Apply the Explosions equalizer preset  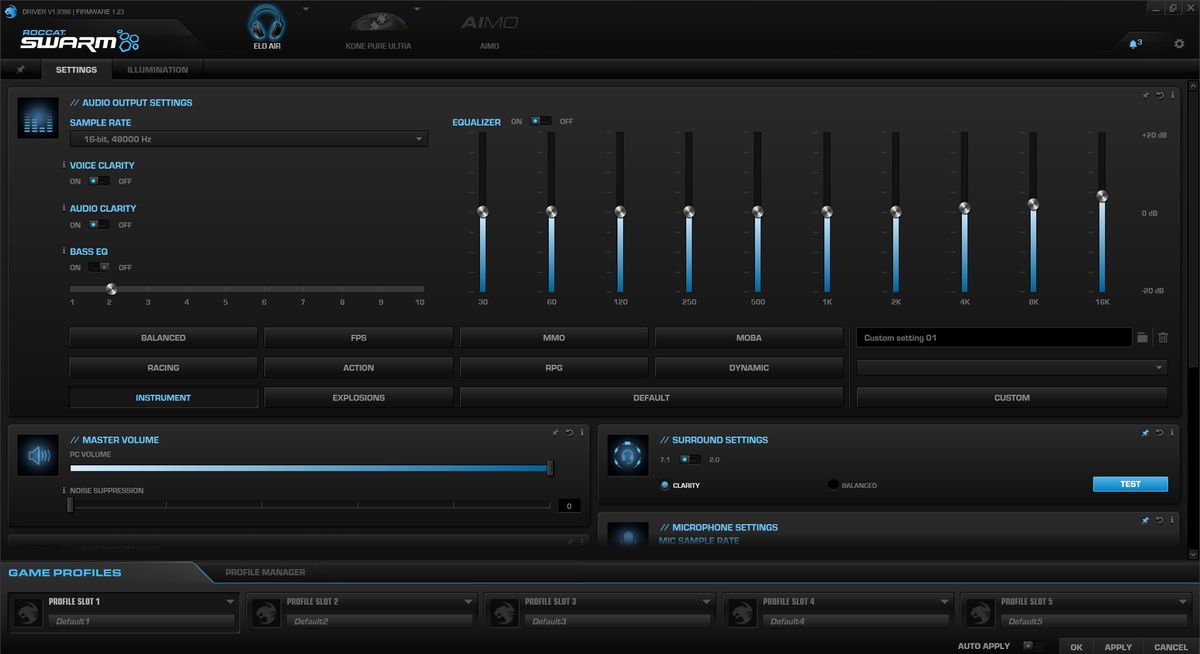coord(358,398)
